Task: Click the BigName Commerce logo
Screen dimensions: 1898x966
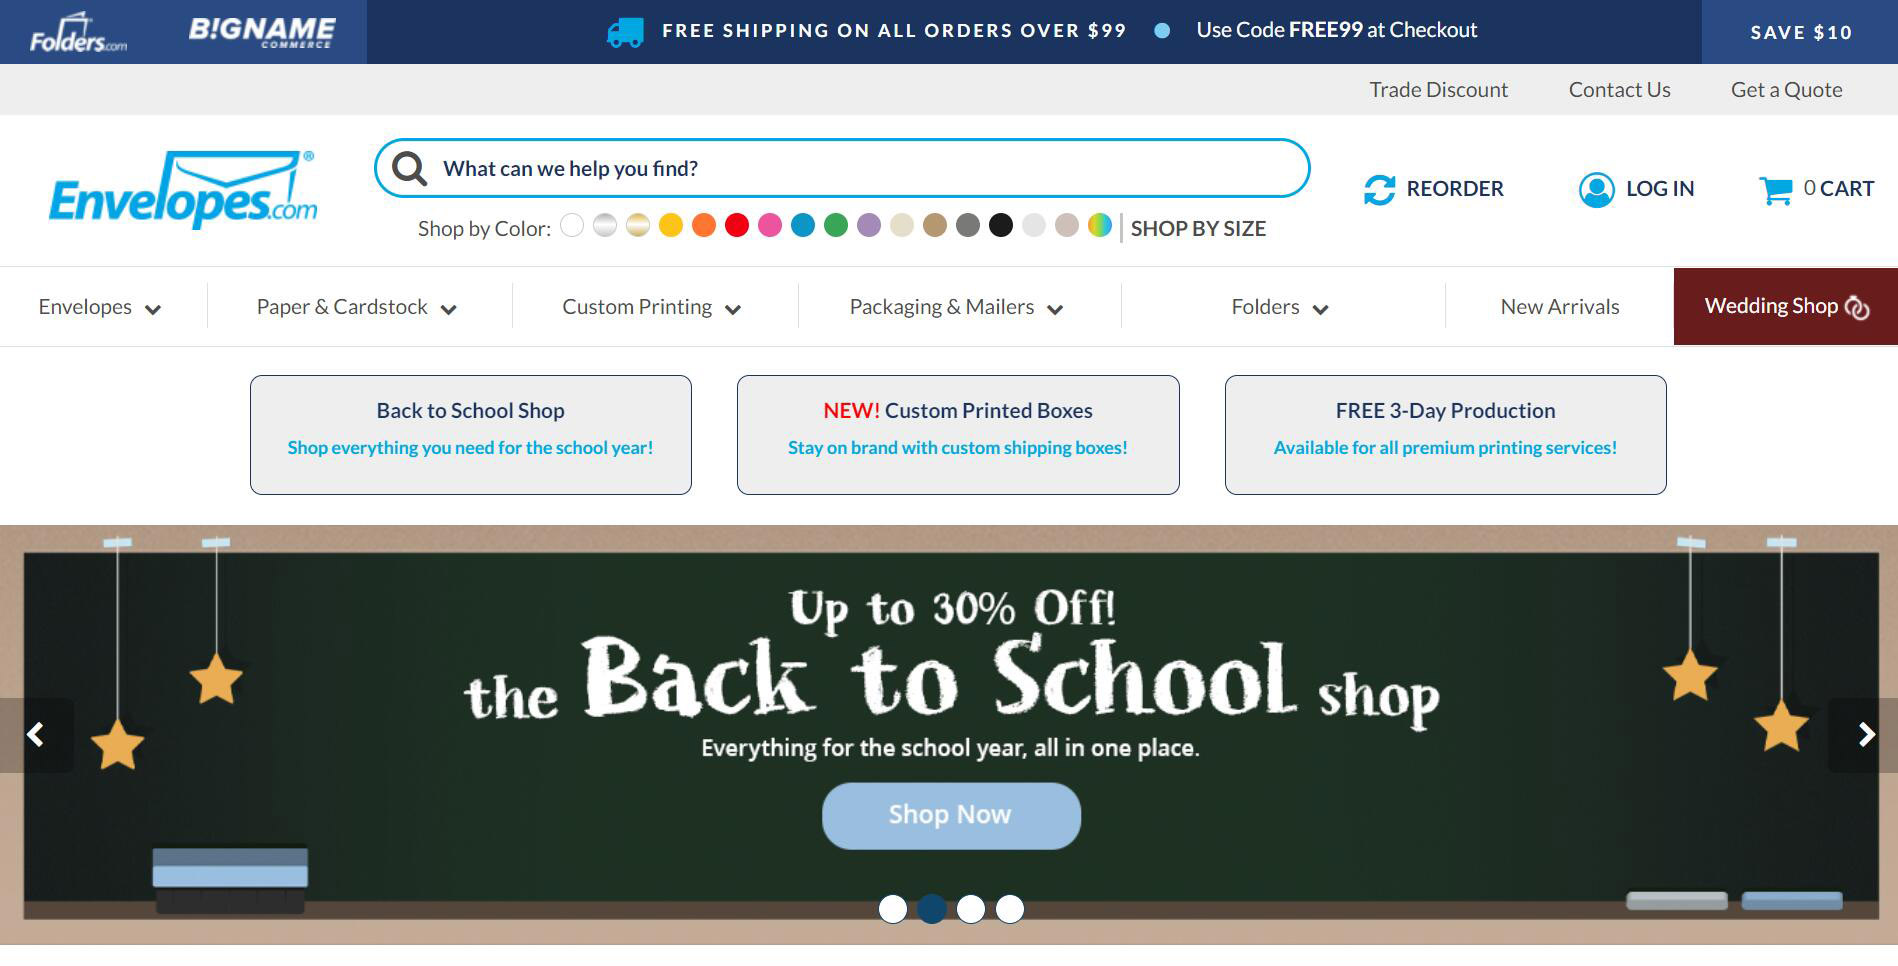Action: click(x=262, y=31)
